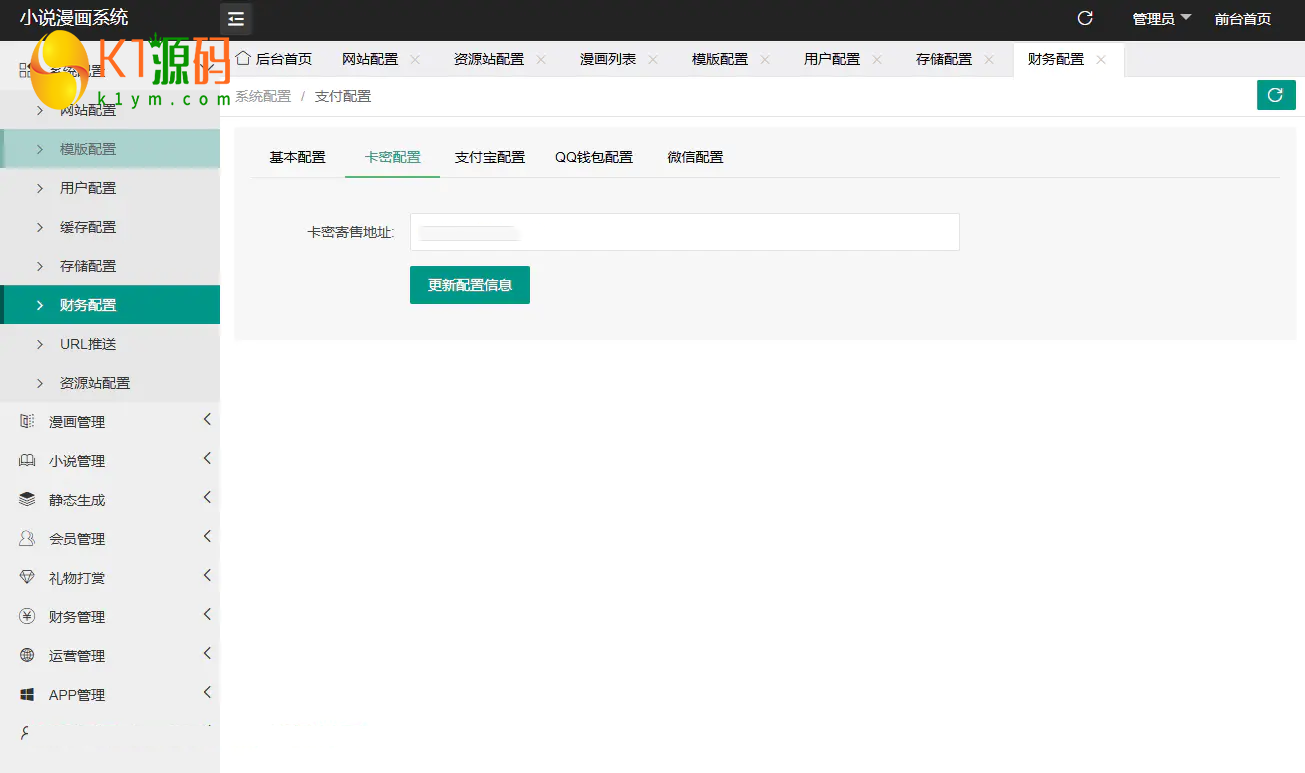The width and height of the screenshot is (1305, 773).
Task: Click the 漫画管理 book icon in sidebar
Action: click(x=27, y=422)
